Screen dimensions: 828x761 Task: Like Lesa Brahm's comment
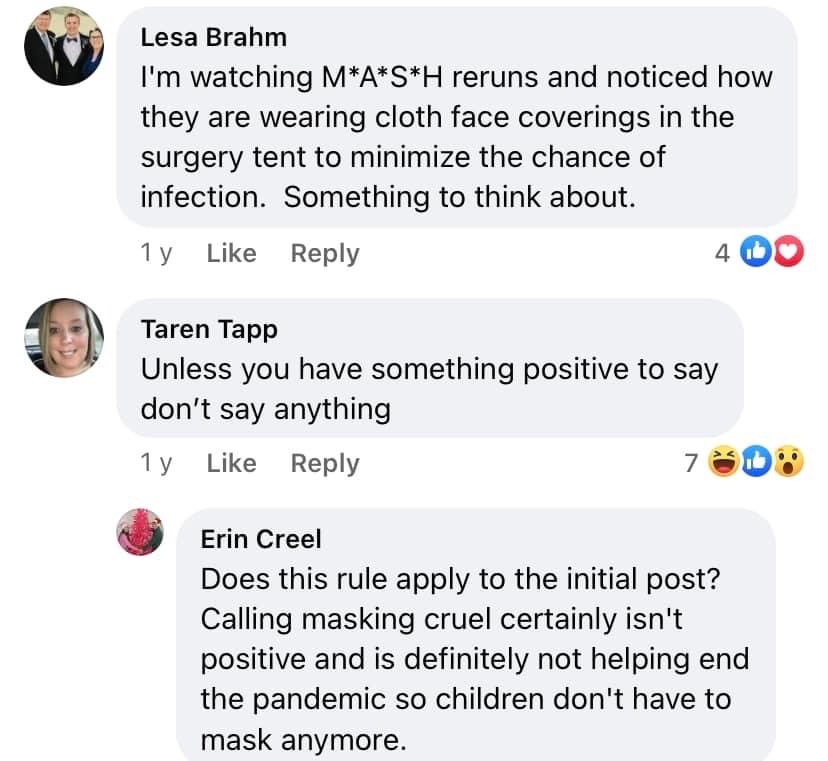pyautogui.click(x=231, y=254)
